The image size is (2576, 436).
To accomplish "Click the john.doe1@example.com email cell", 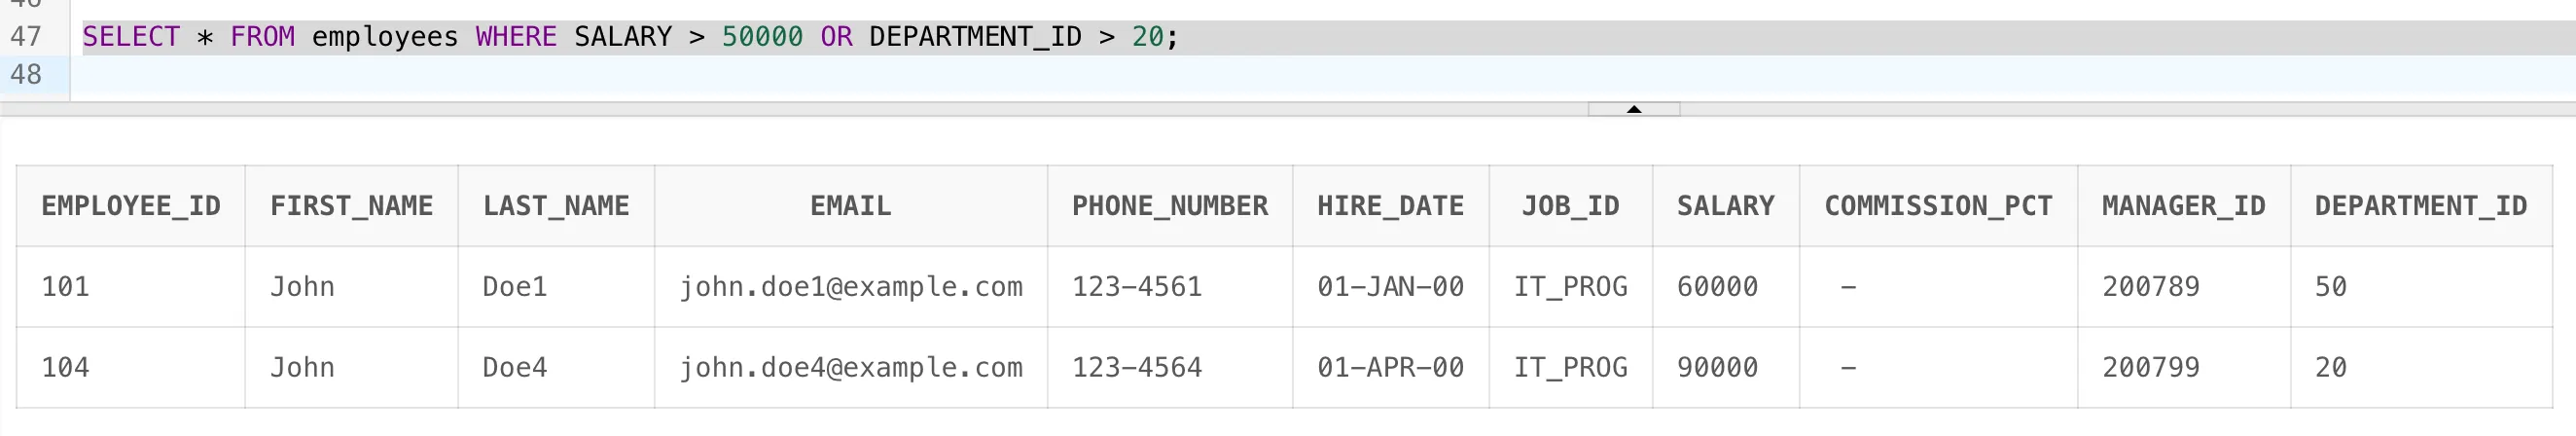I will coord(850,287).
